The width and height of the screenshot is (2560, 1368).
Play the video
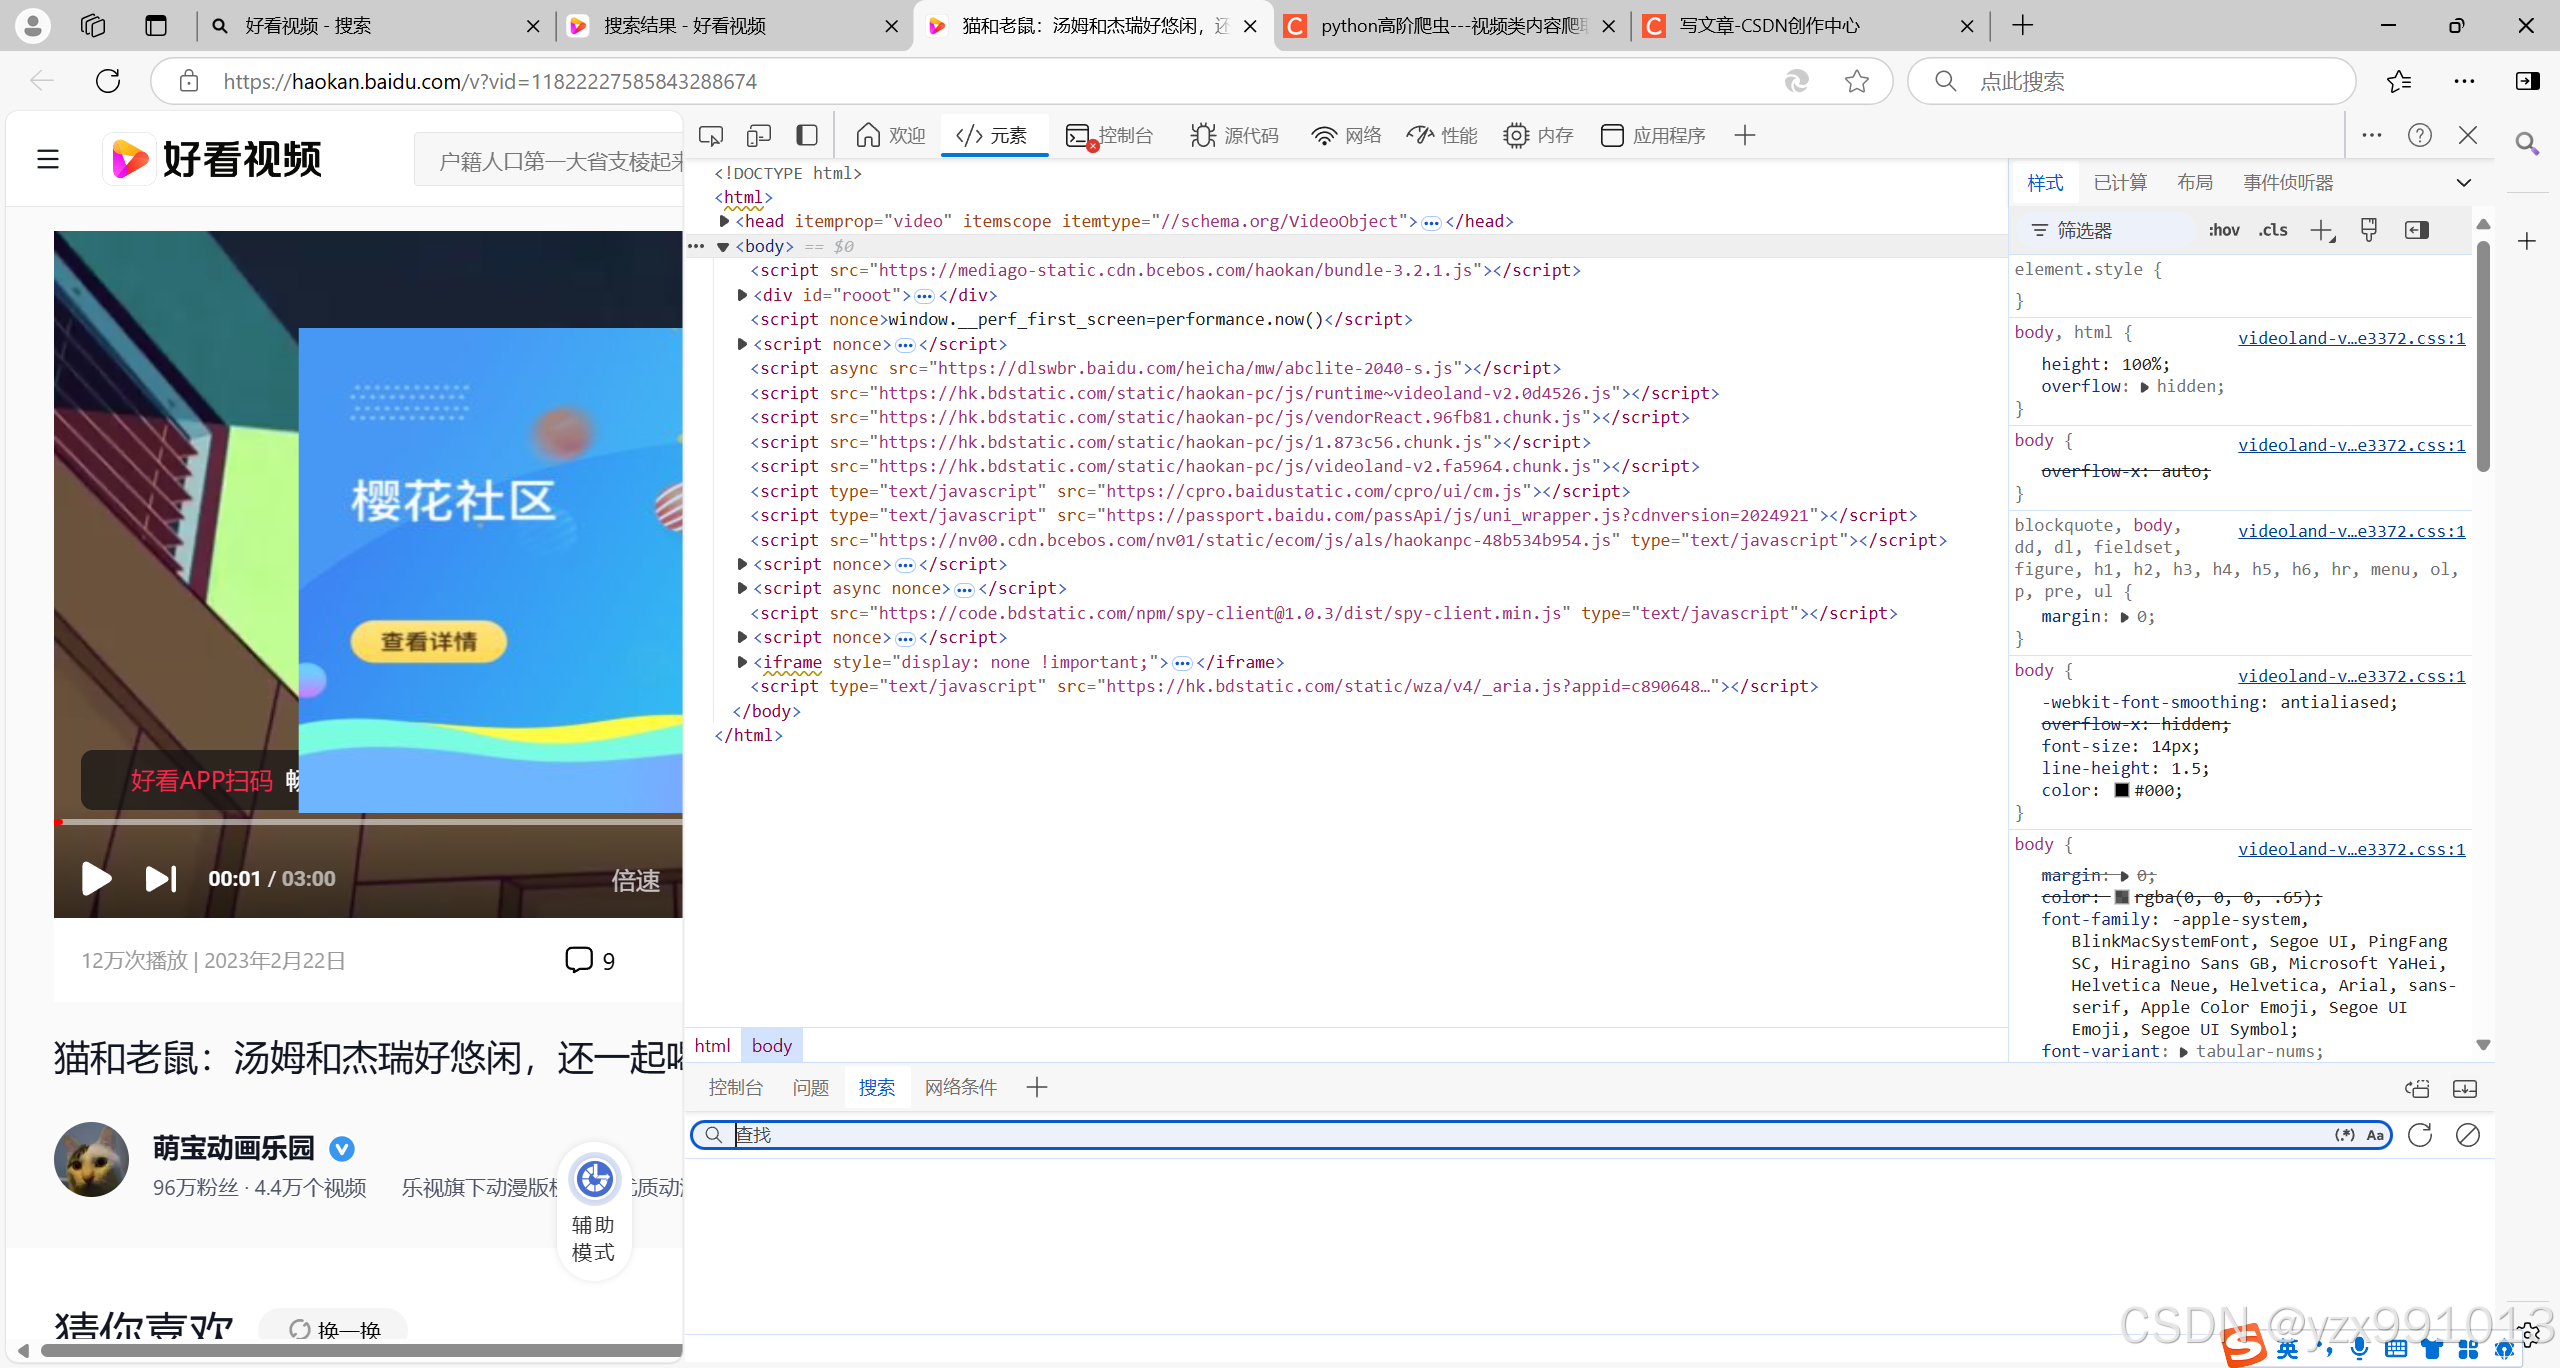click(x=96, y=878)
